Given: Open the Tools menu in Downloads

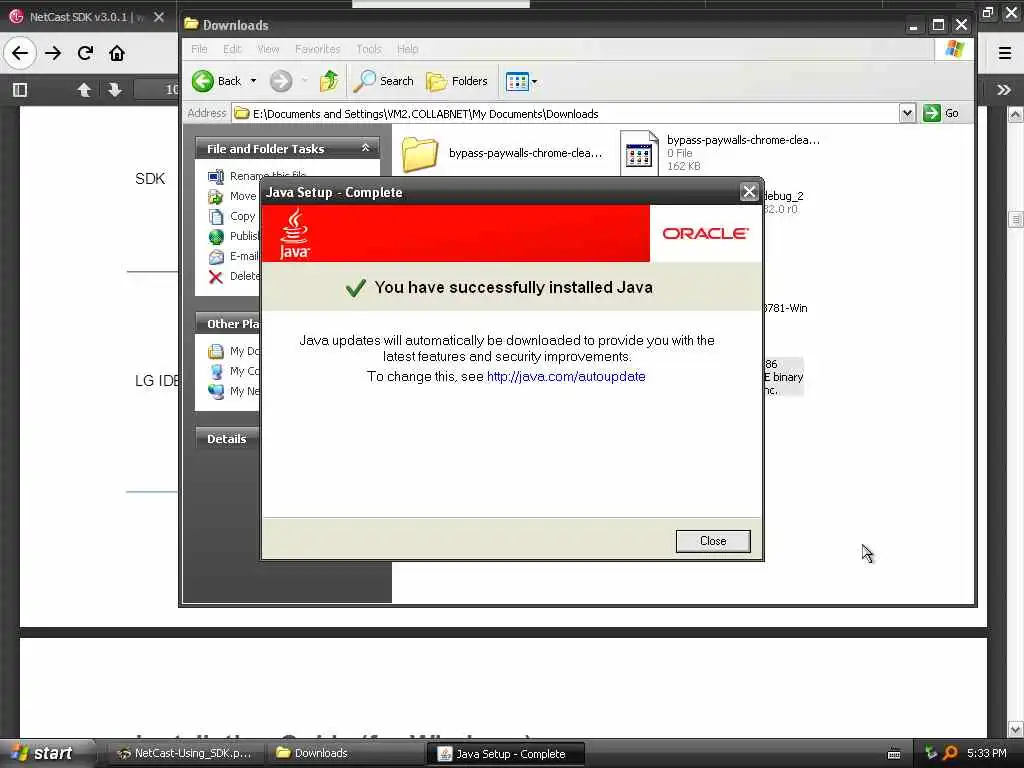Looking at the screenshot, I should tap(368, 49).
